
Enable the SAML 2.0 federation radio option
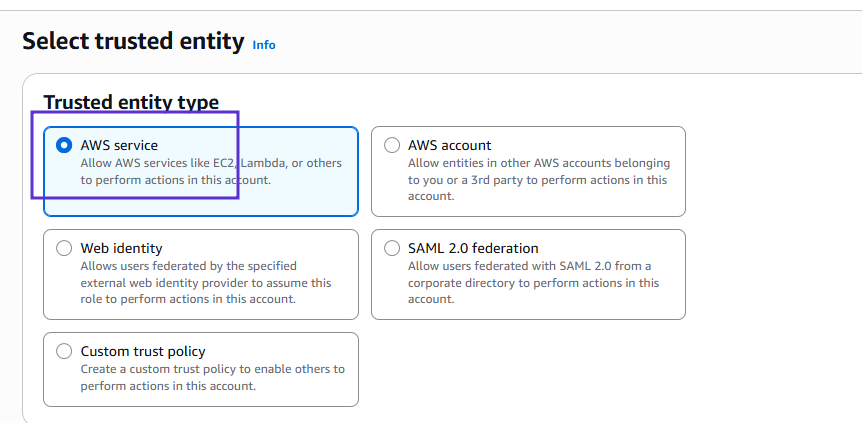(391, 248)
